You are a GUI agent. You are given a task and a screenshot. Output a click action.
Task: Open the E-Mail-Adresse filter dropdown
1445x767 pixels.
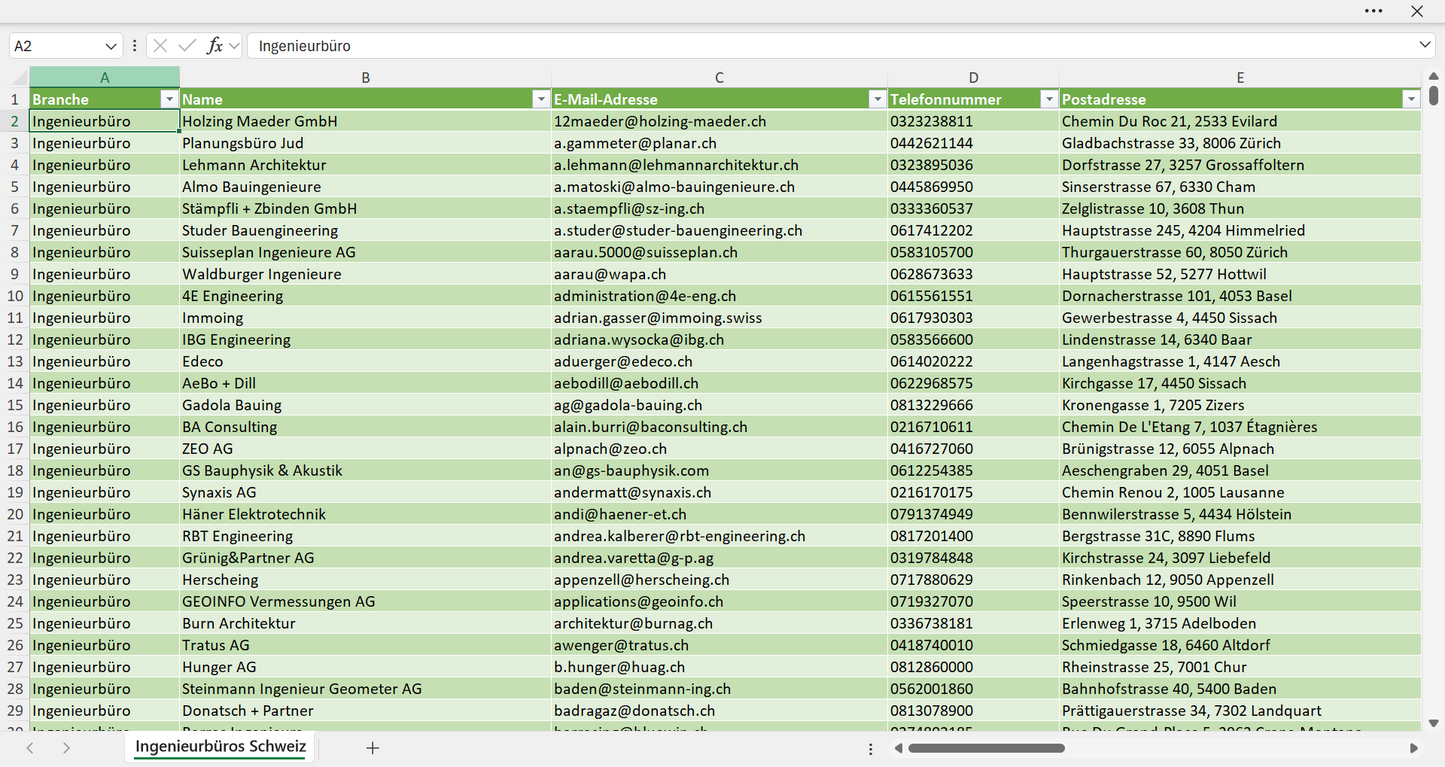[877, 99]
